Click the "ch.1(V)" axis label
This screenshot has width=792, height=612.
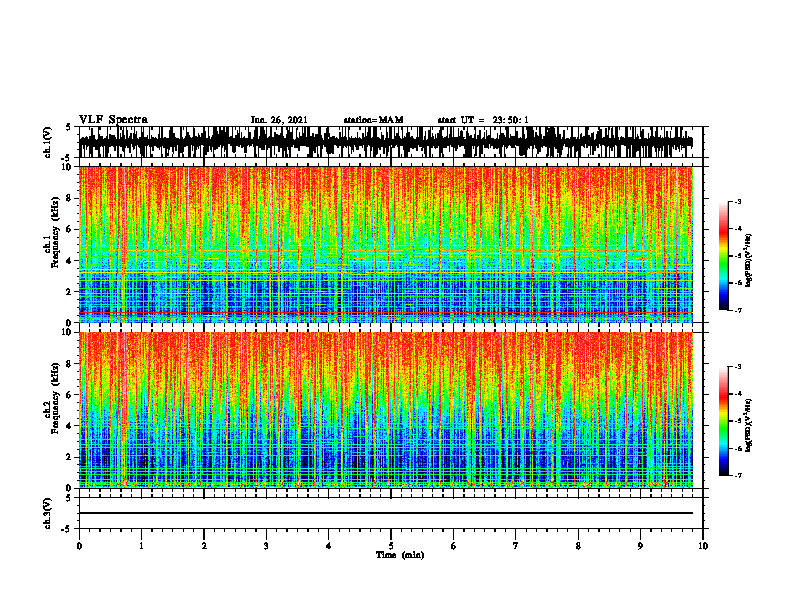click(48, 142)
